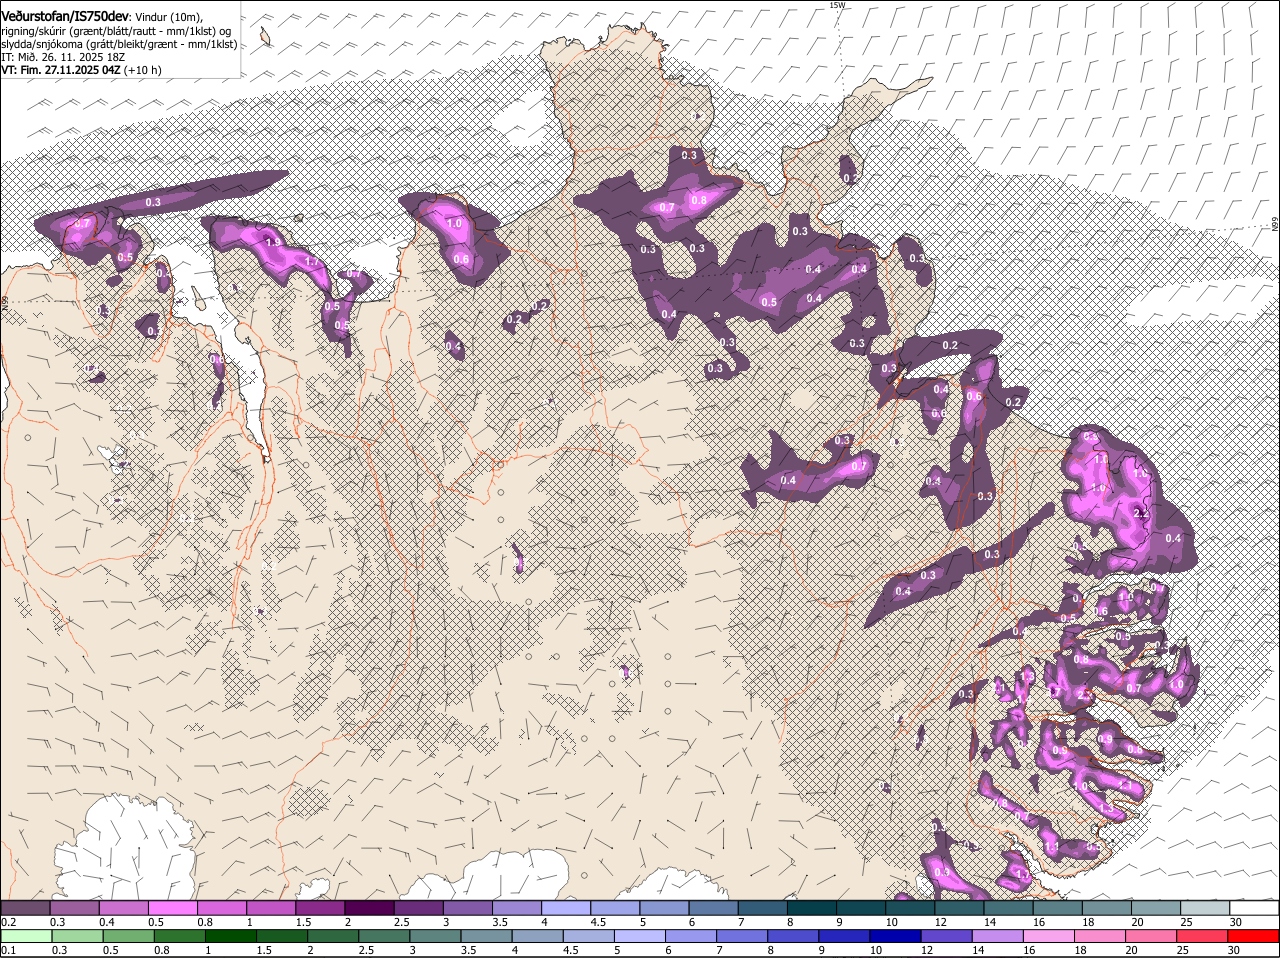The width and height of the screenshot is (1280, 958).
Task: Click the IT: Mið. 26. 11. 2025 18Z line
Action: [x=63, y=57]
